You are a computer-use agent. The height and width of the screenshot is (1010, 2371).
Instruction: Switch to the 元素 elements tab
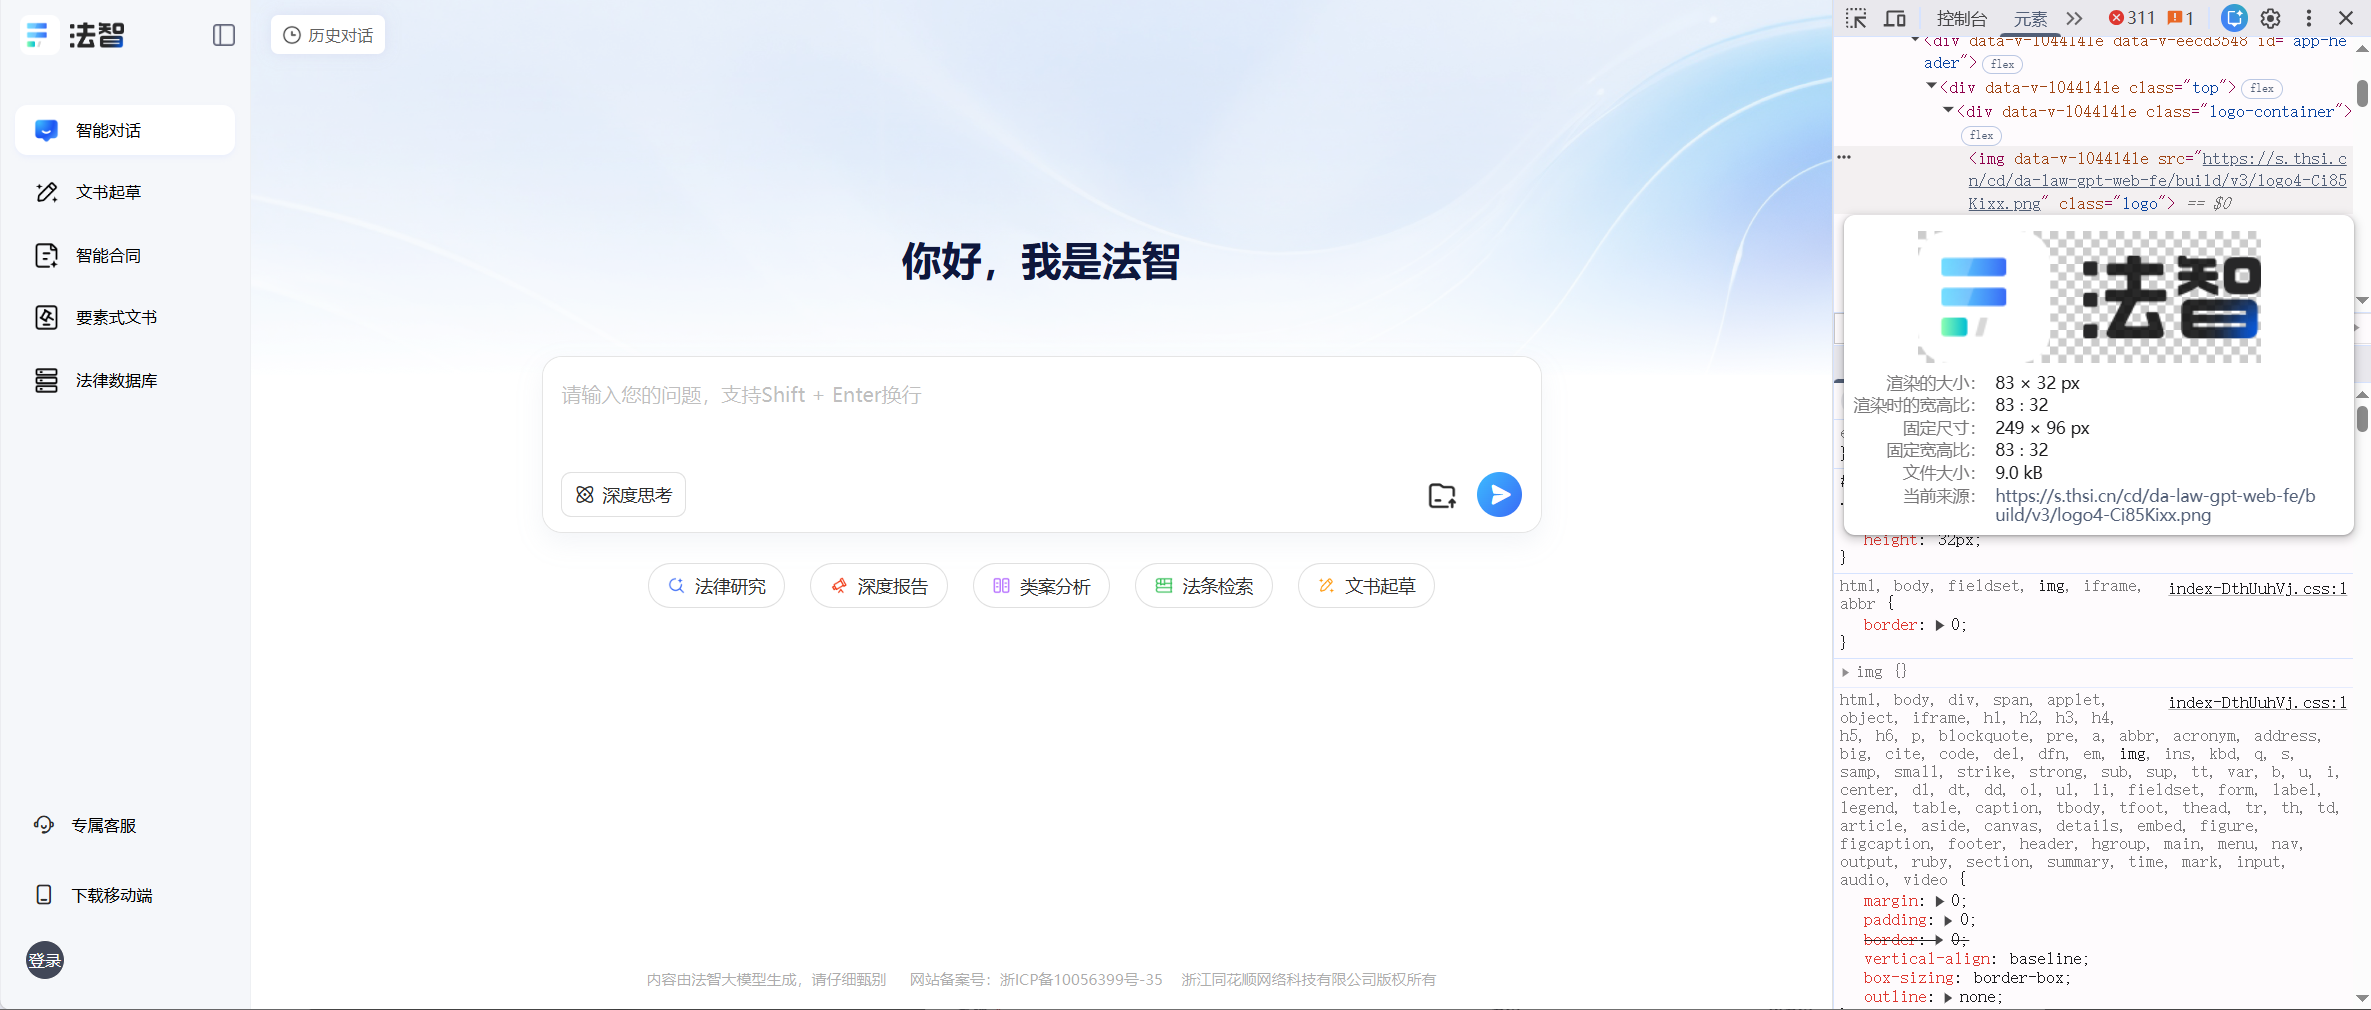(2030, 18)
